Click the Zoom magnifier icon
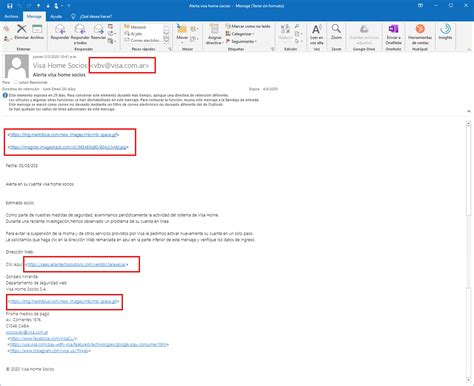 point(336,29)
